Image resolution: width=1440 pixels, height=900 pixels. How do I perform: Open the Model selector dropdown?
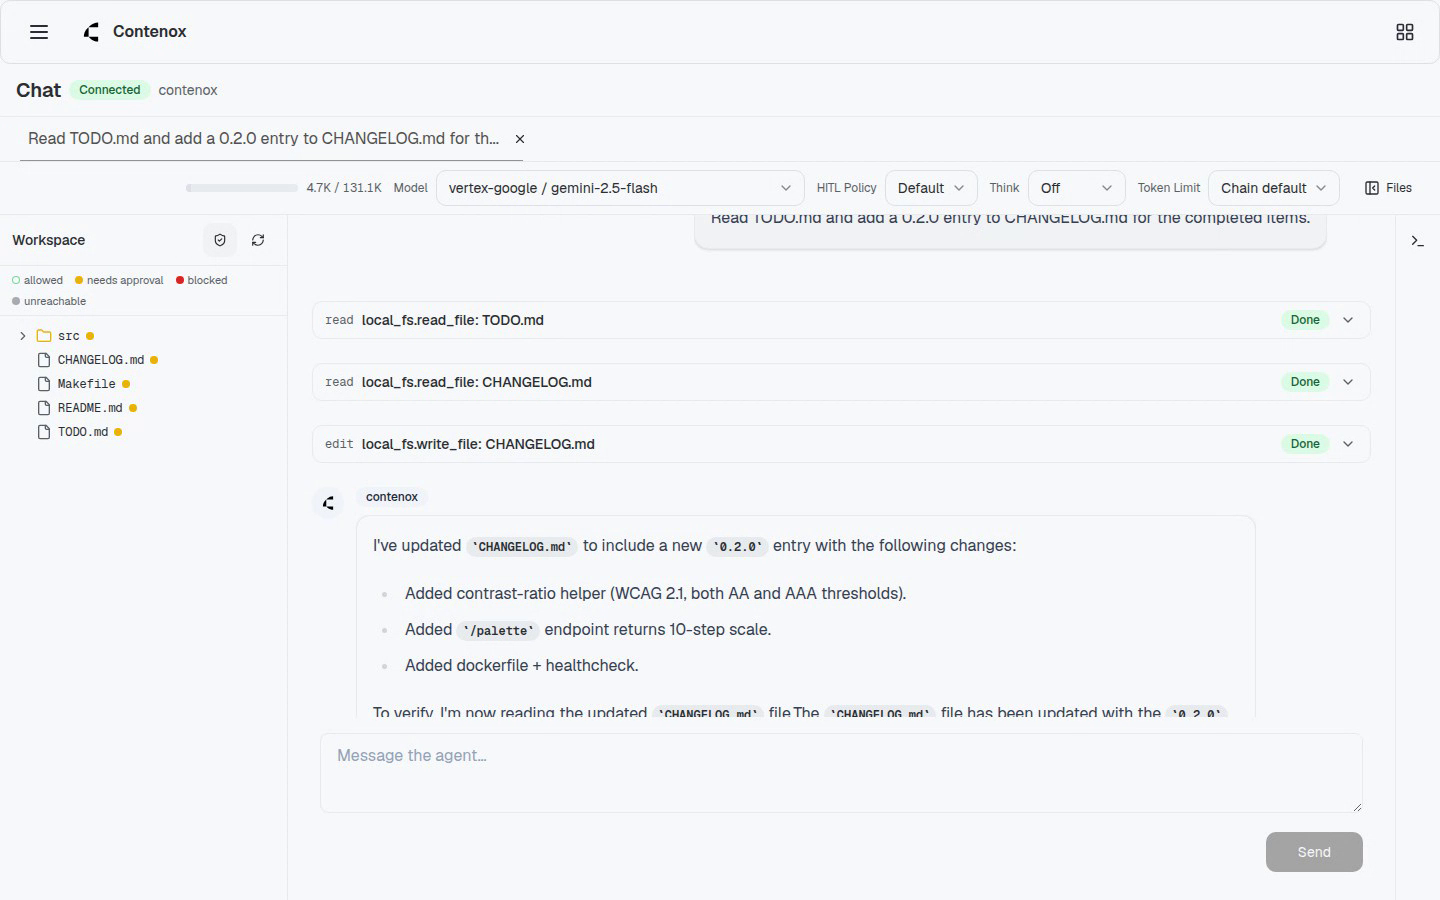620,188
